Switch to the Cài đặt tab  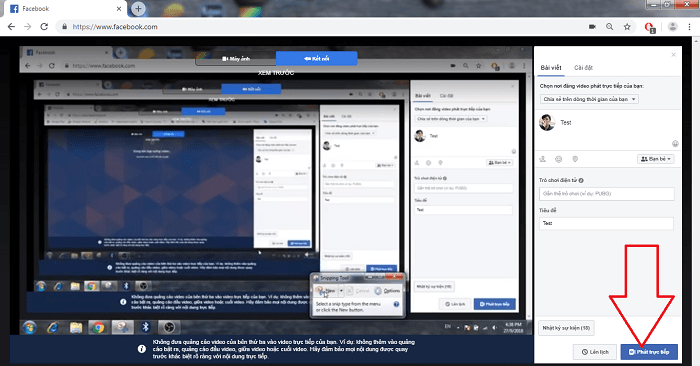(583, 68)
